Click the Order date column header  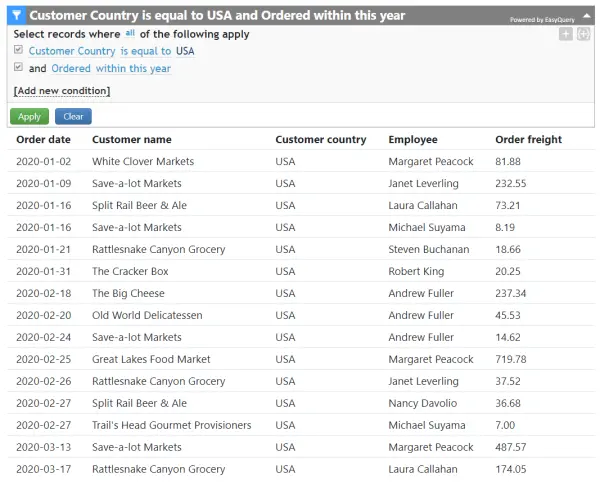pyautogui.click(x=43, y=140)
